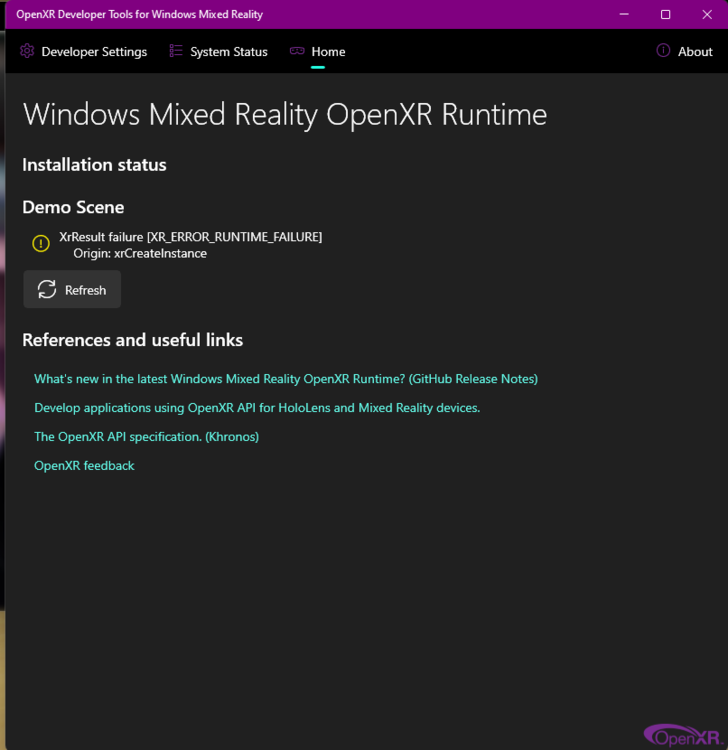The width and height of the screenshot is (728, 750).
Task: Click the checklist icon beside System Status
Action: pos(176,51)
